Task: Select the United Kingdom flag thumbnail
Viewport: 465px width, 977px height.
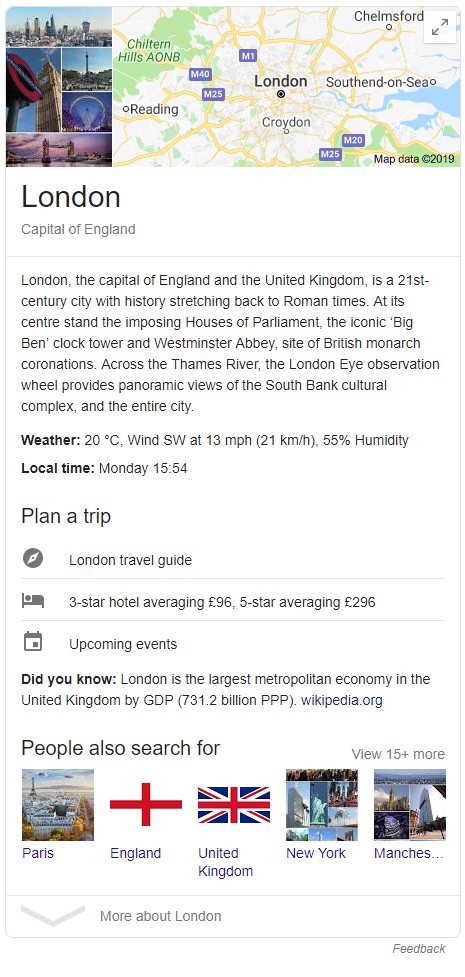Action: 234,805
